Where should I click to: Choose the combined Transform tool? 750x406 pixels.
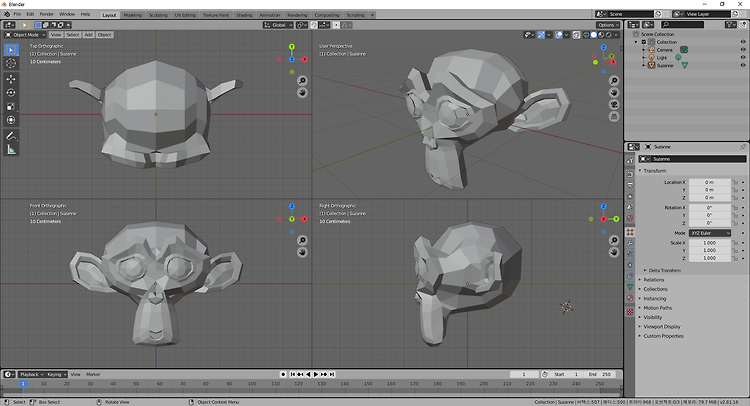tap(11, 120)
